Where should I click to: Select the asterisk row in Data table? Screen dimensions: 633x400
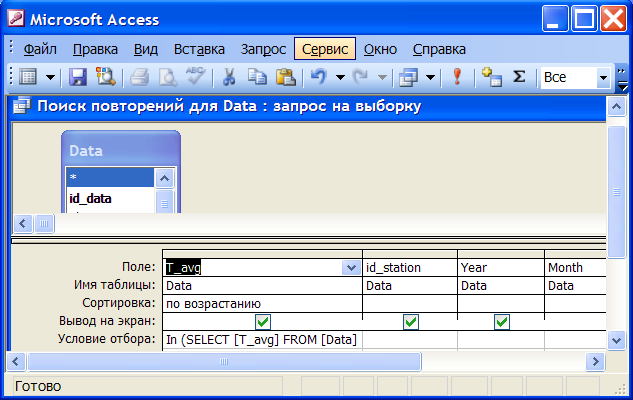(110, 177)
